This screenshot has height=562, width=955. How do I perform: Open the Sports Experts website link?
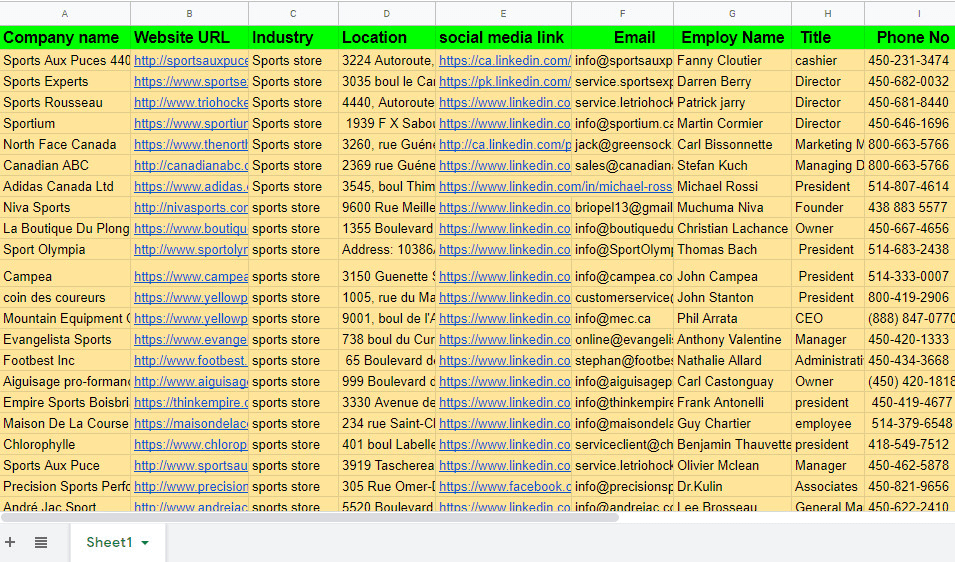pyautogui.click(x=191, y=82)
